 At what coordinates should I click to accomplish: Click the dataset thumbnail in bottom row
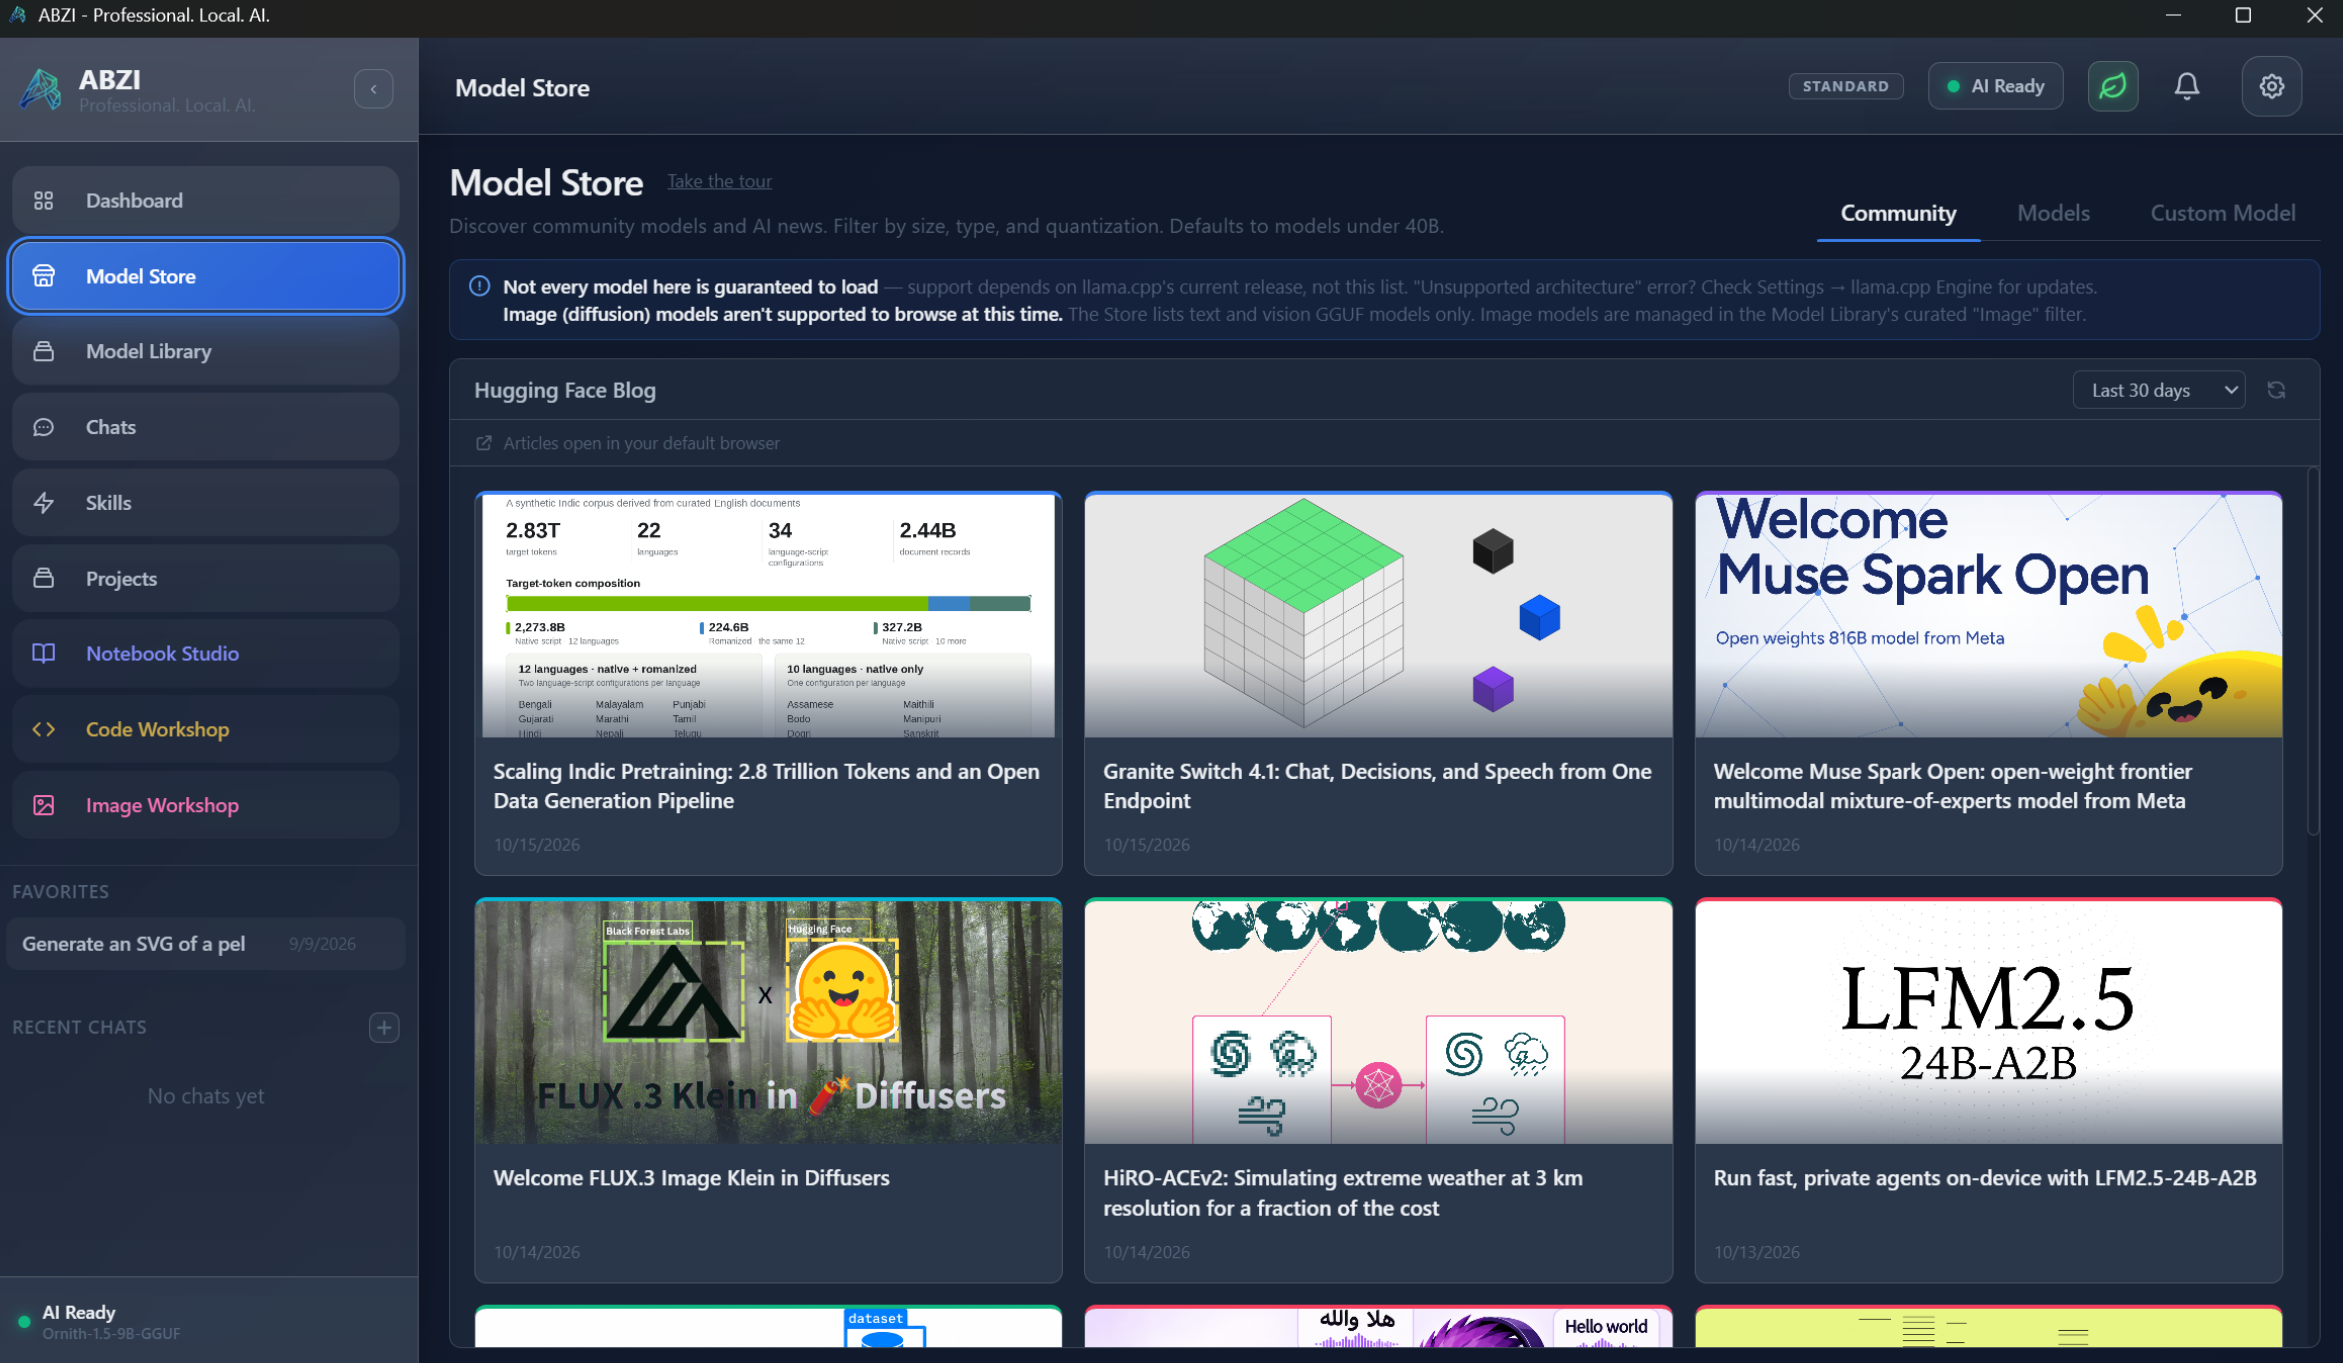pos(768,1328)
